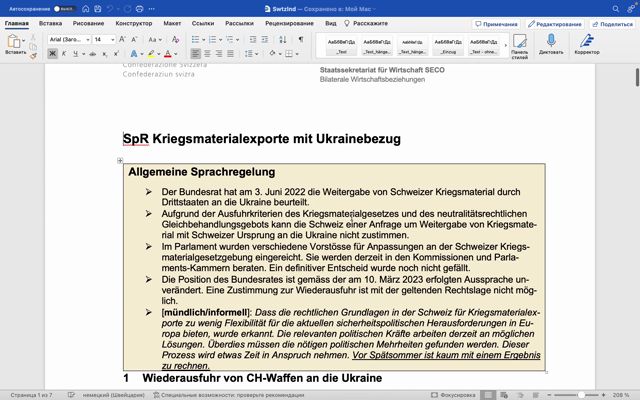640x400 pixels.
Task: Open the shading paint bucket dropdown
Action: coord(275,53)
